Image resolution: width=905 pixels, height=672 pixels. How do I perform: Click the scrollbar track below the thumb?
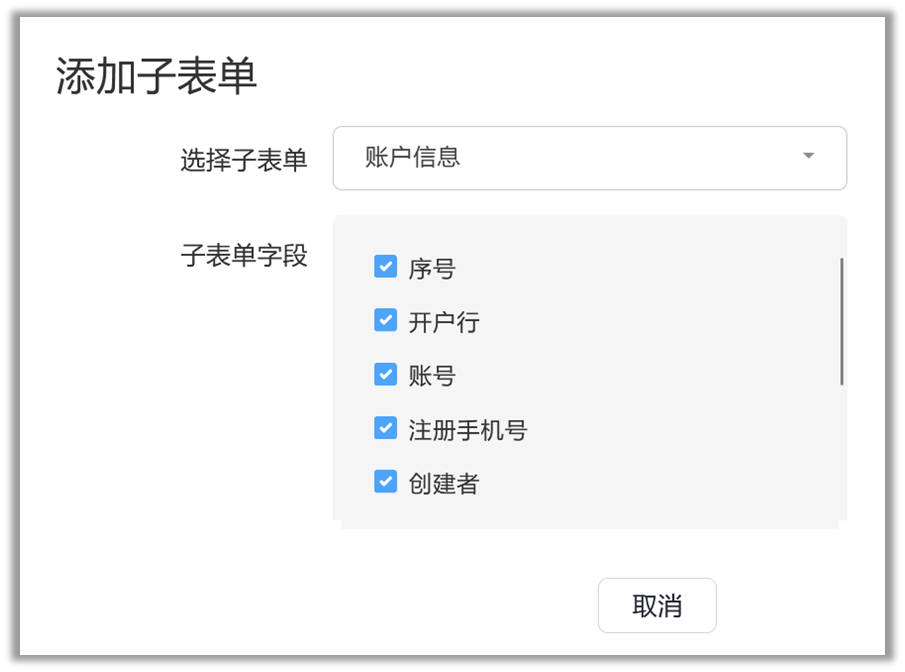tap(841, 450)
